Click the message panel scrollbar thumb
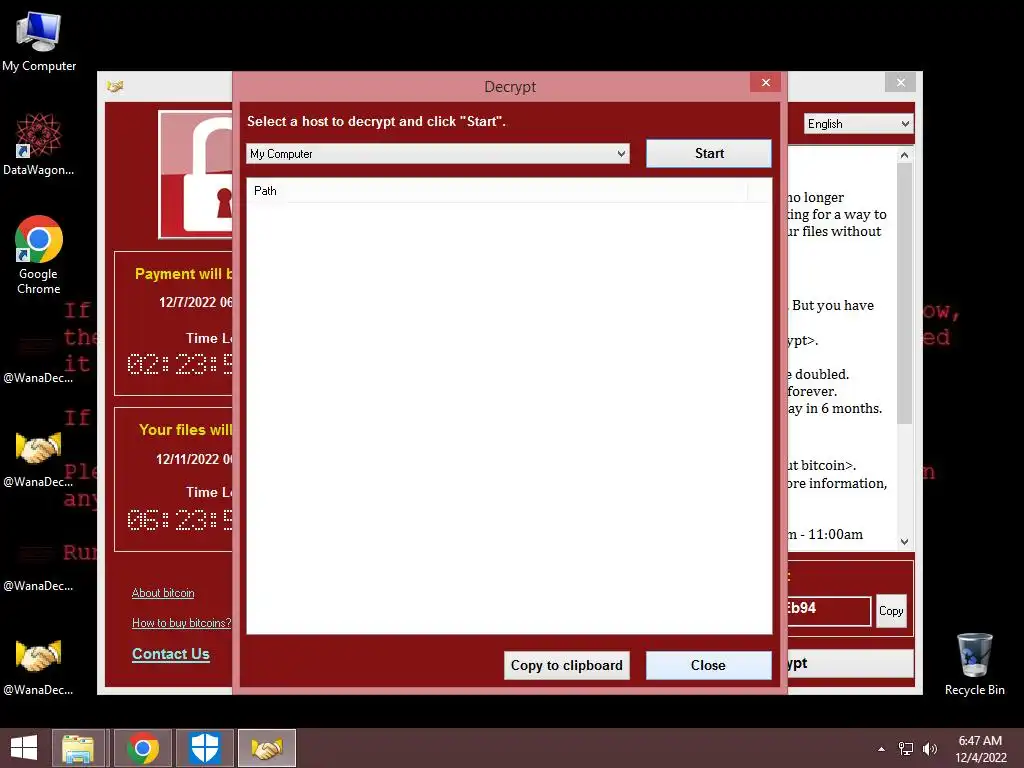1024x768 pixels. (x=904, y=293)
